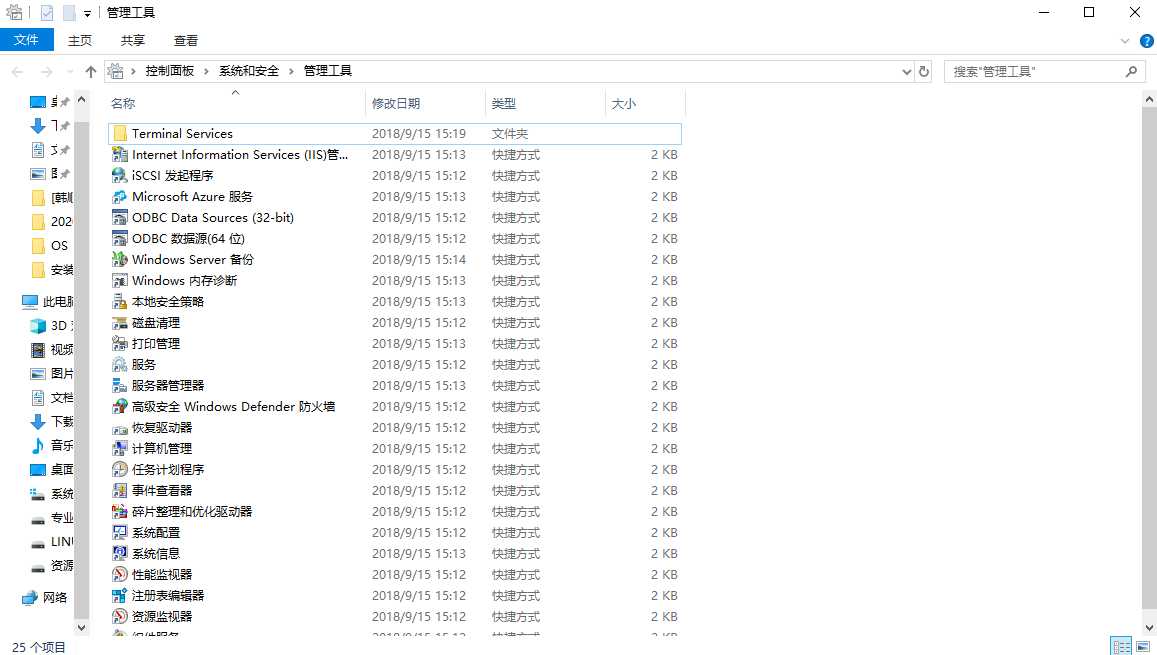Select ODBC Data Sources (32-bit) icon
1157x655 pixels.
(120, 218)
